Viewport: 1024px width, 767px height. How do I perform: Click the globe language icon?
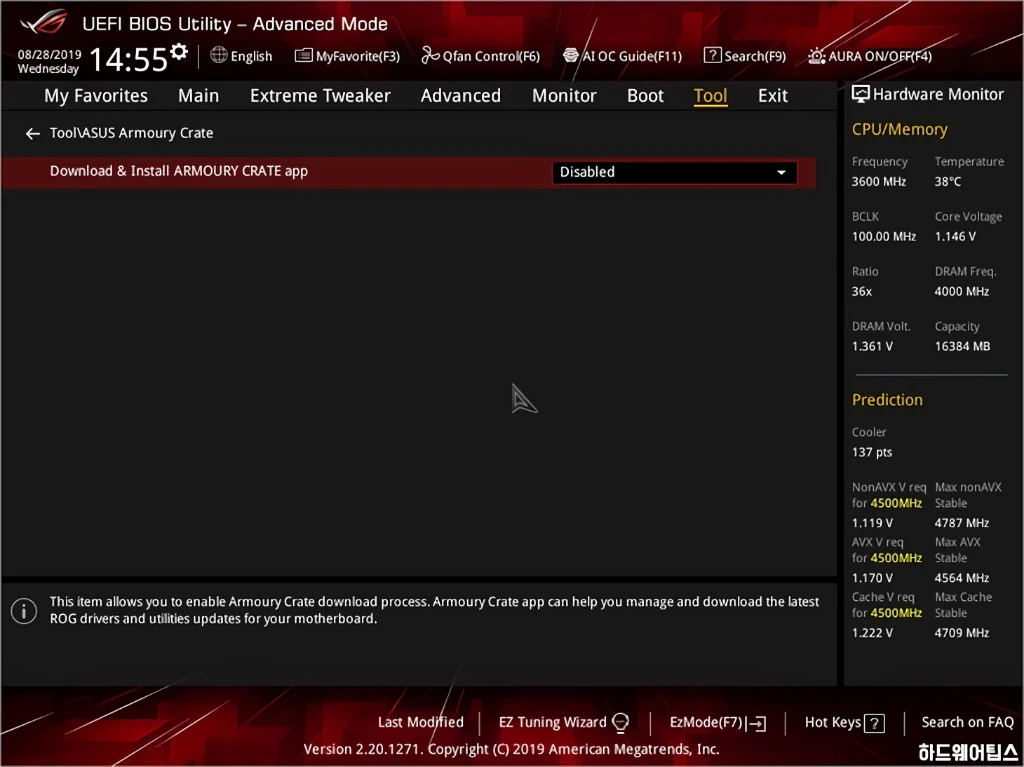point(219,55)
